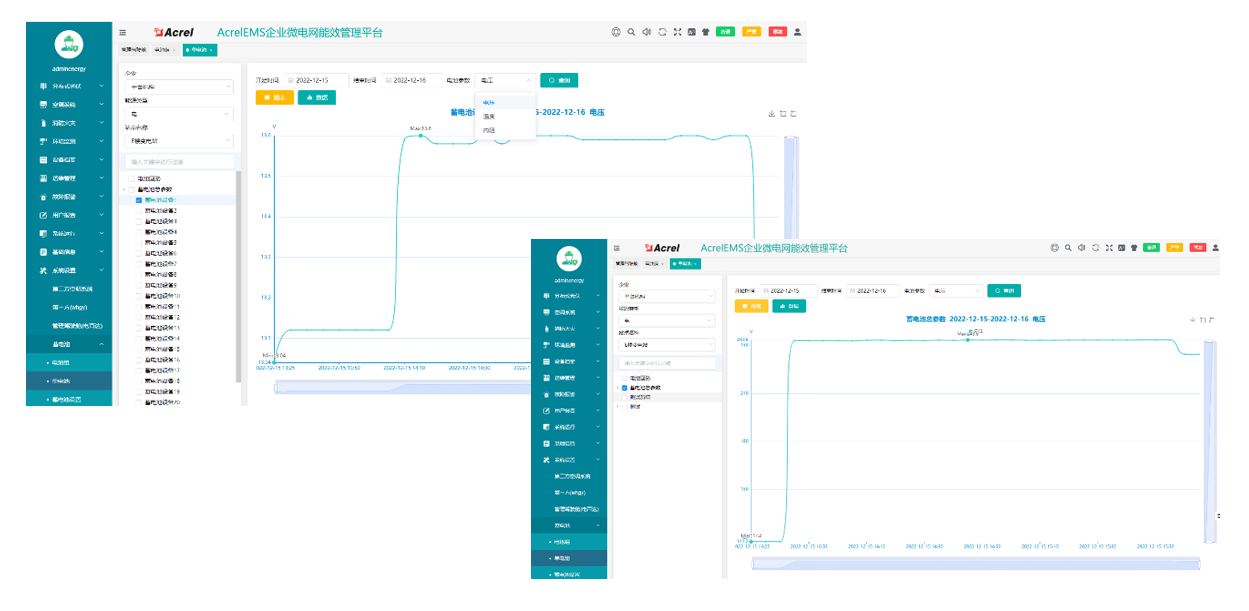This screenshot has height=611, width=1249.
Task: Click green alarm badge in back window header
Action: coord(725,32)
